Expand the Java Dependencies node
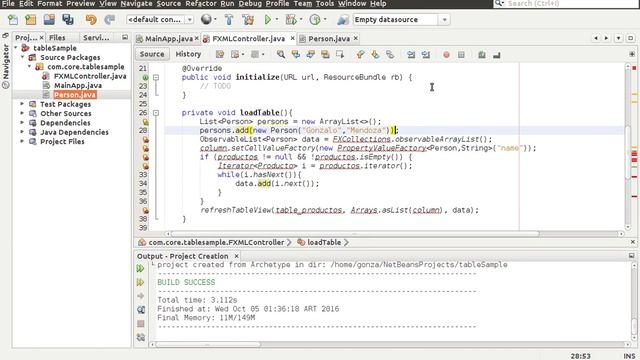640x360 pixels. [22, 132]
